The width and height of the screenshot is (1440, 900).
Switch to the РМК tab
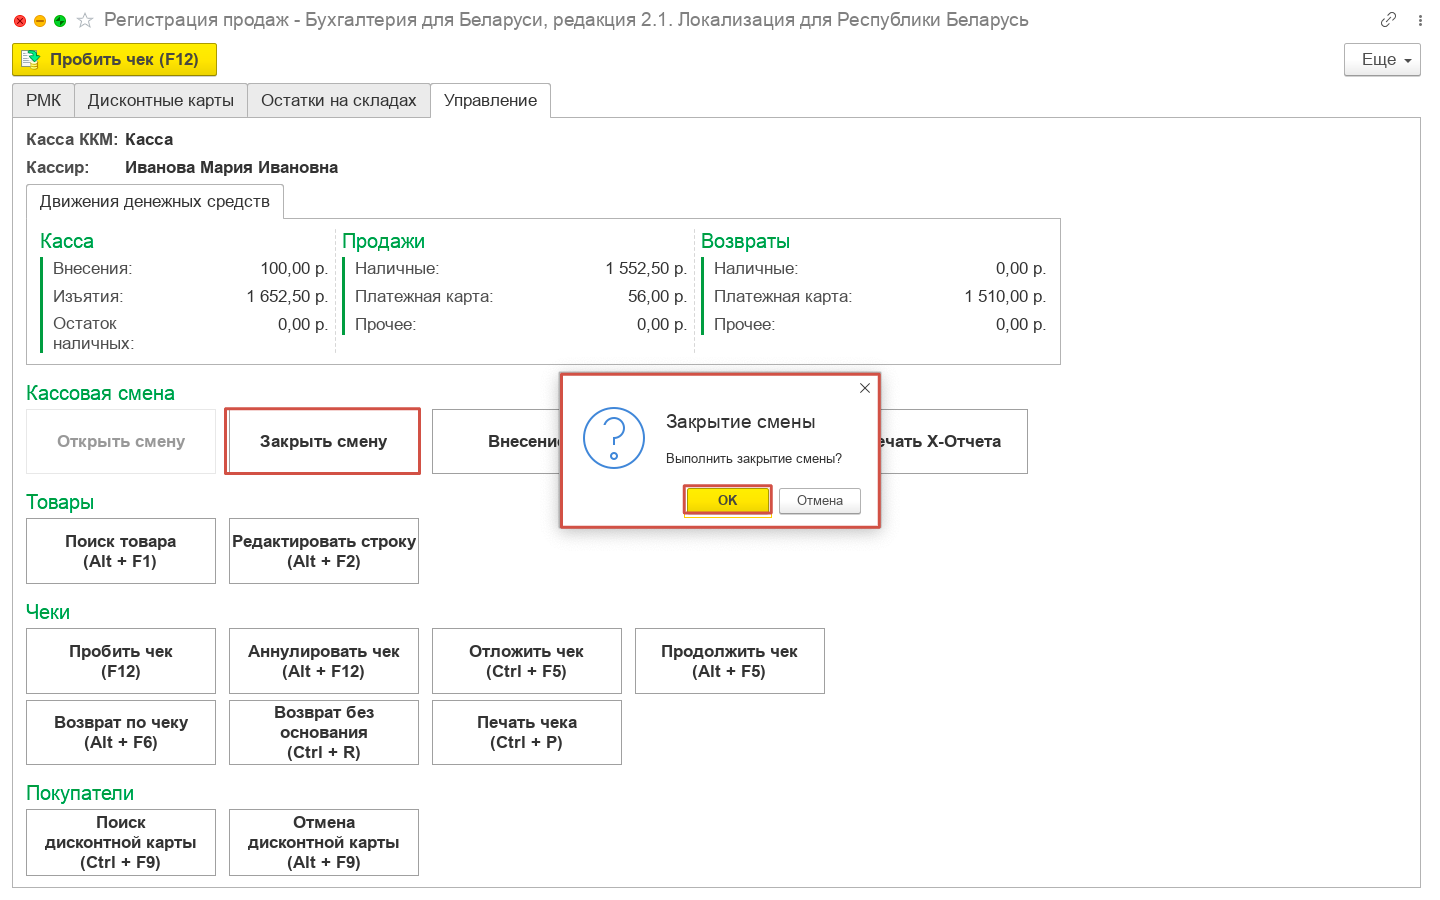[x=43, y=101]
